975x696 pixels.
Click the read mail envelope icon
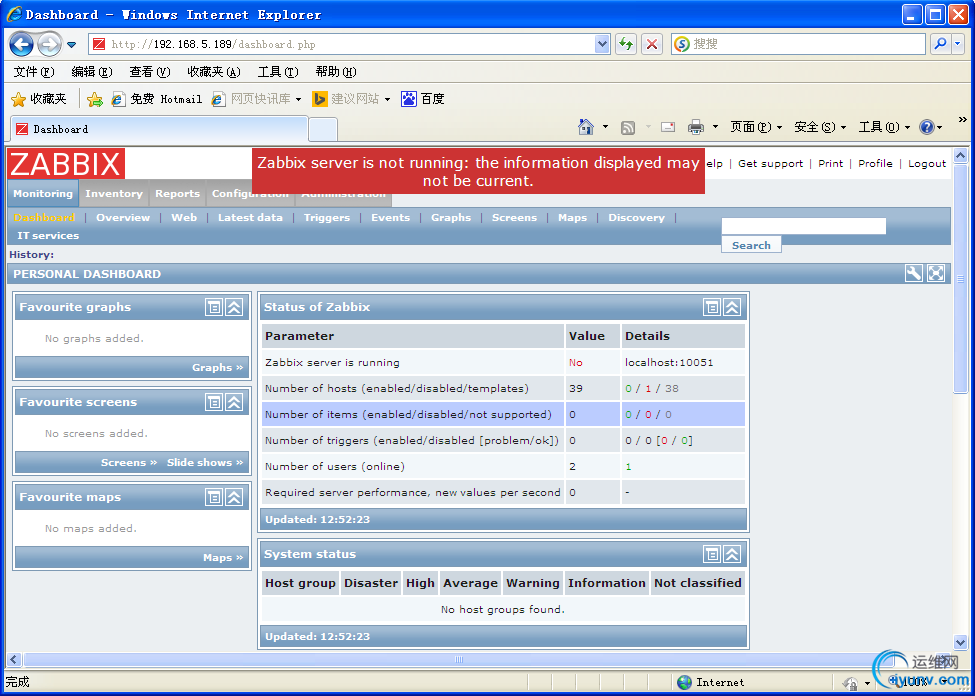[668, 127]
